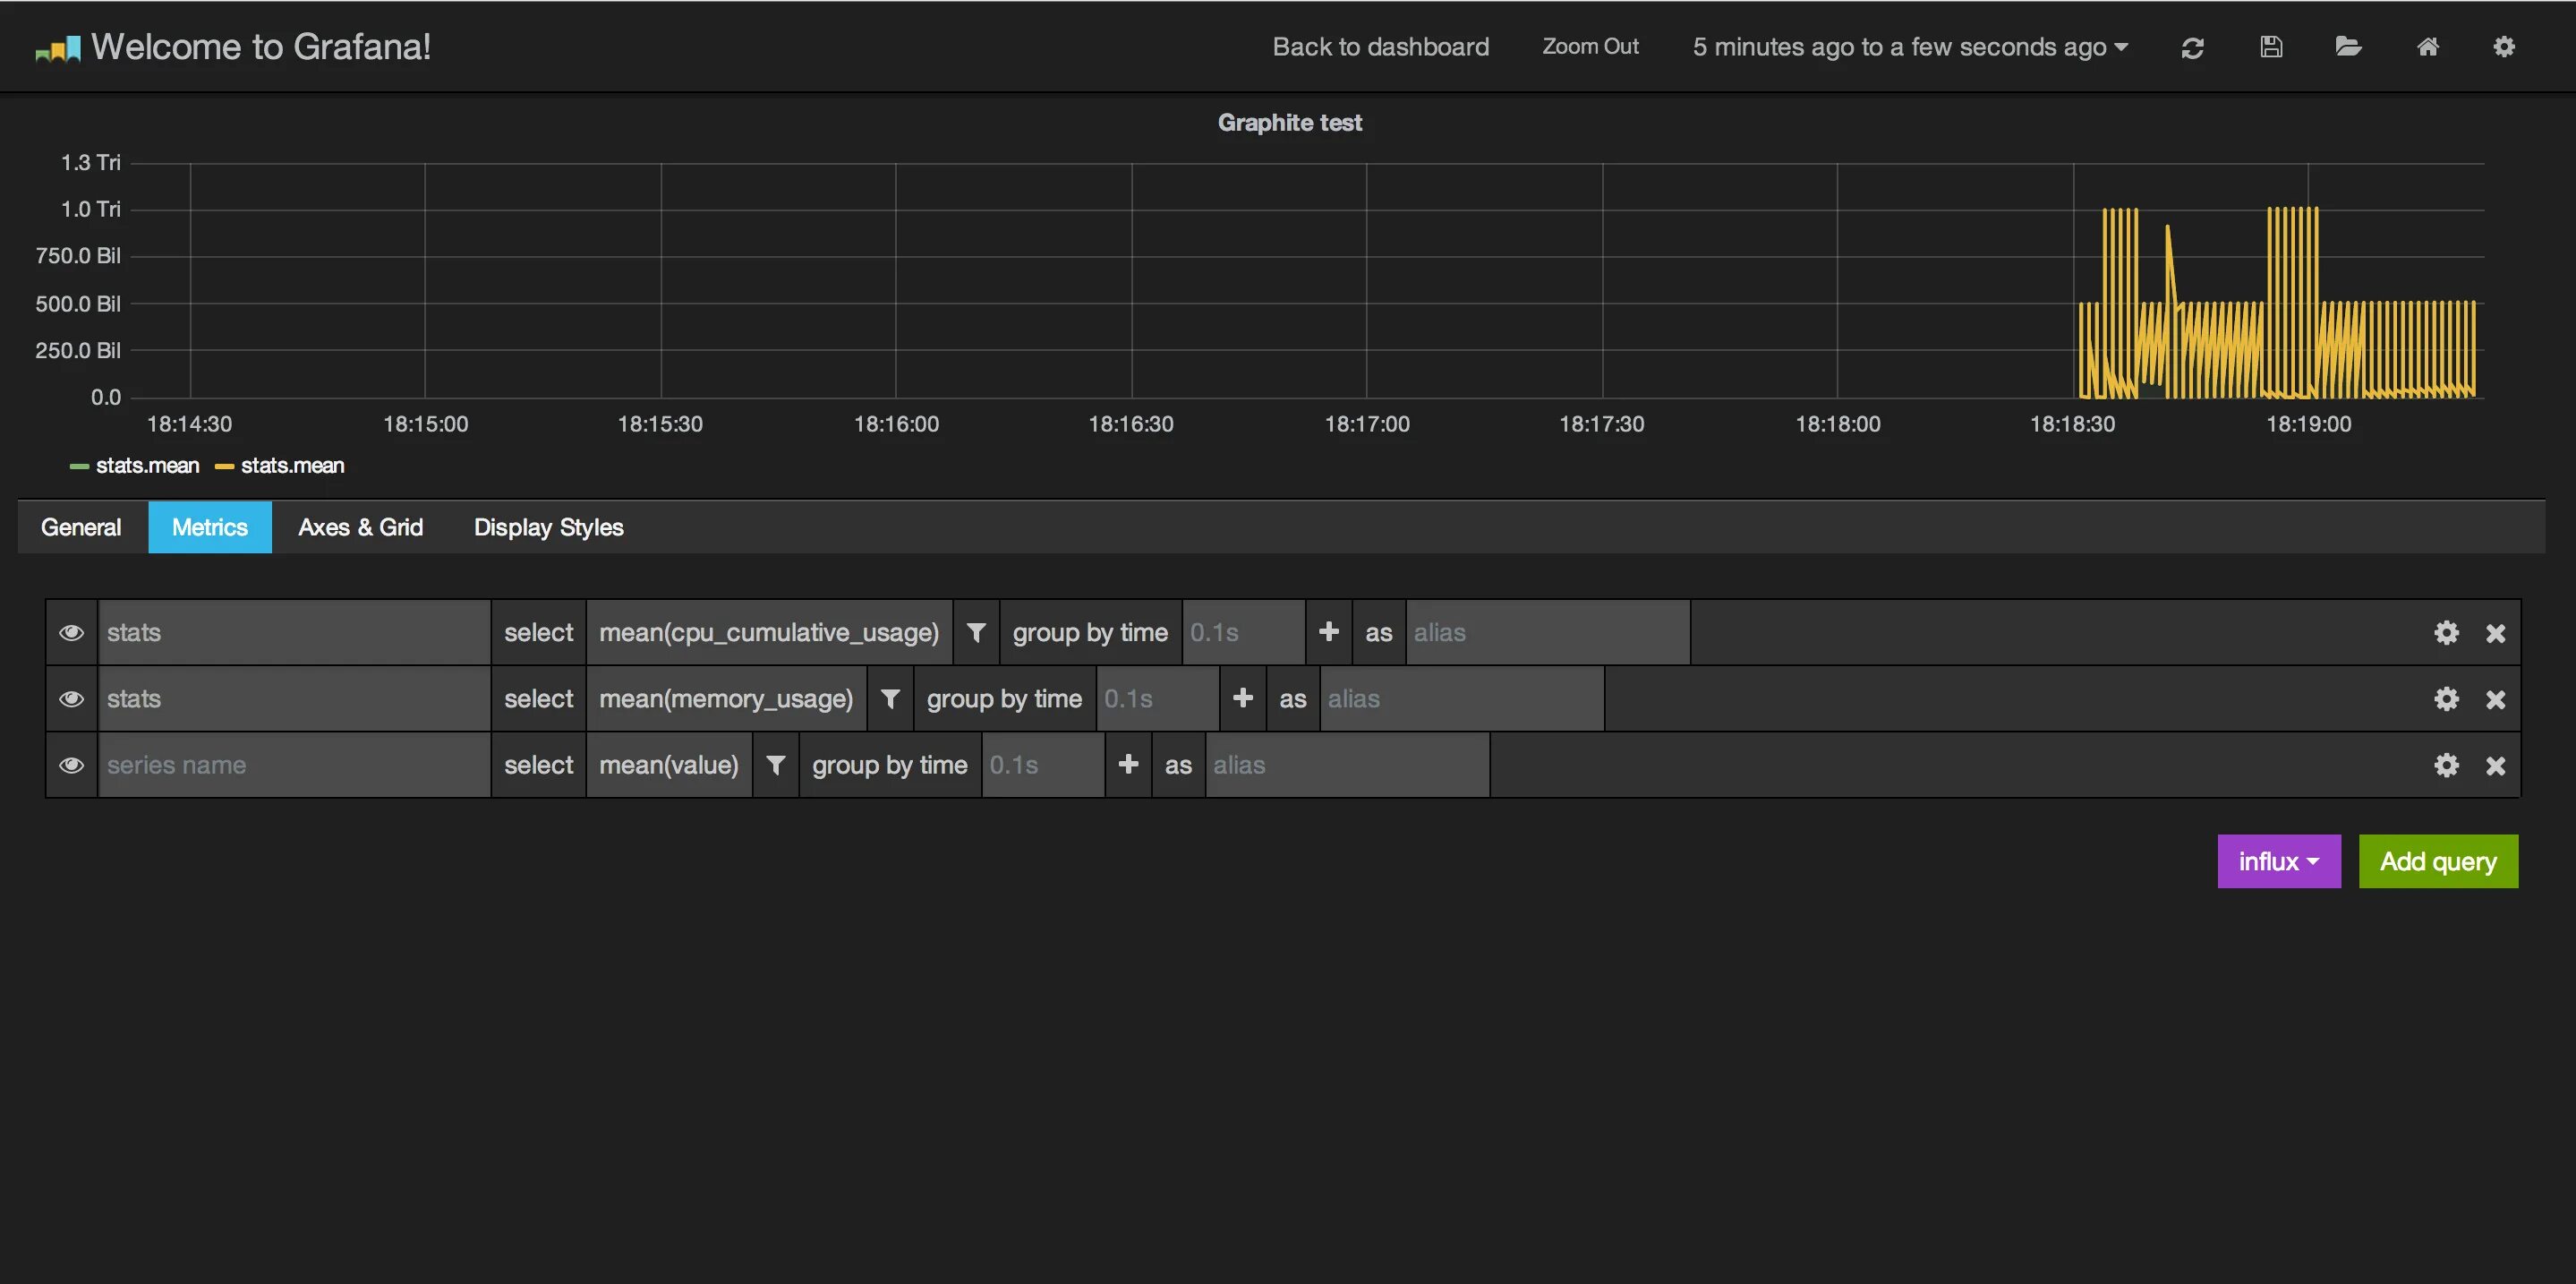Click the Welcome to Grafana! title
2576x1284 pixels.
click(261, 47)
